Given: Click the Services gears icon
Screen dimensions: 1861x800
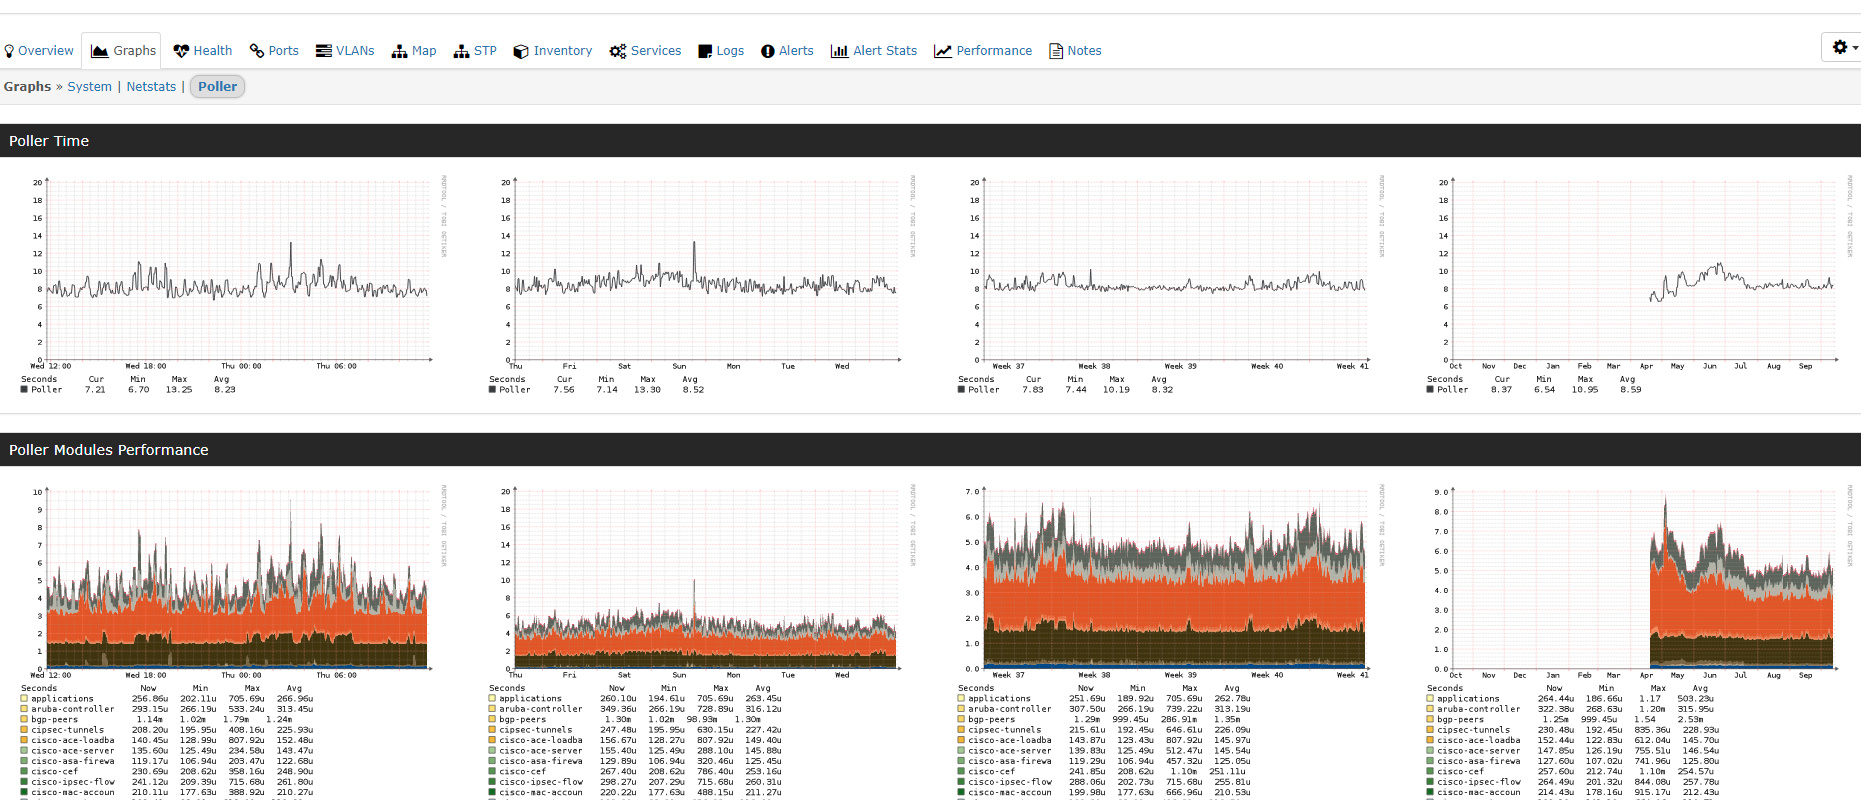Looking at the screenshot, I should click(618, 51).
